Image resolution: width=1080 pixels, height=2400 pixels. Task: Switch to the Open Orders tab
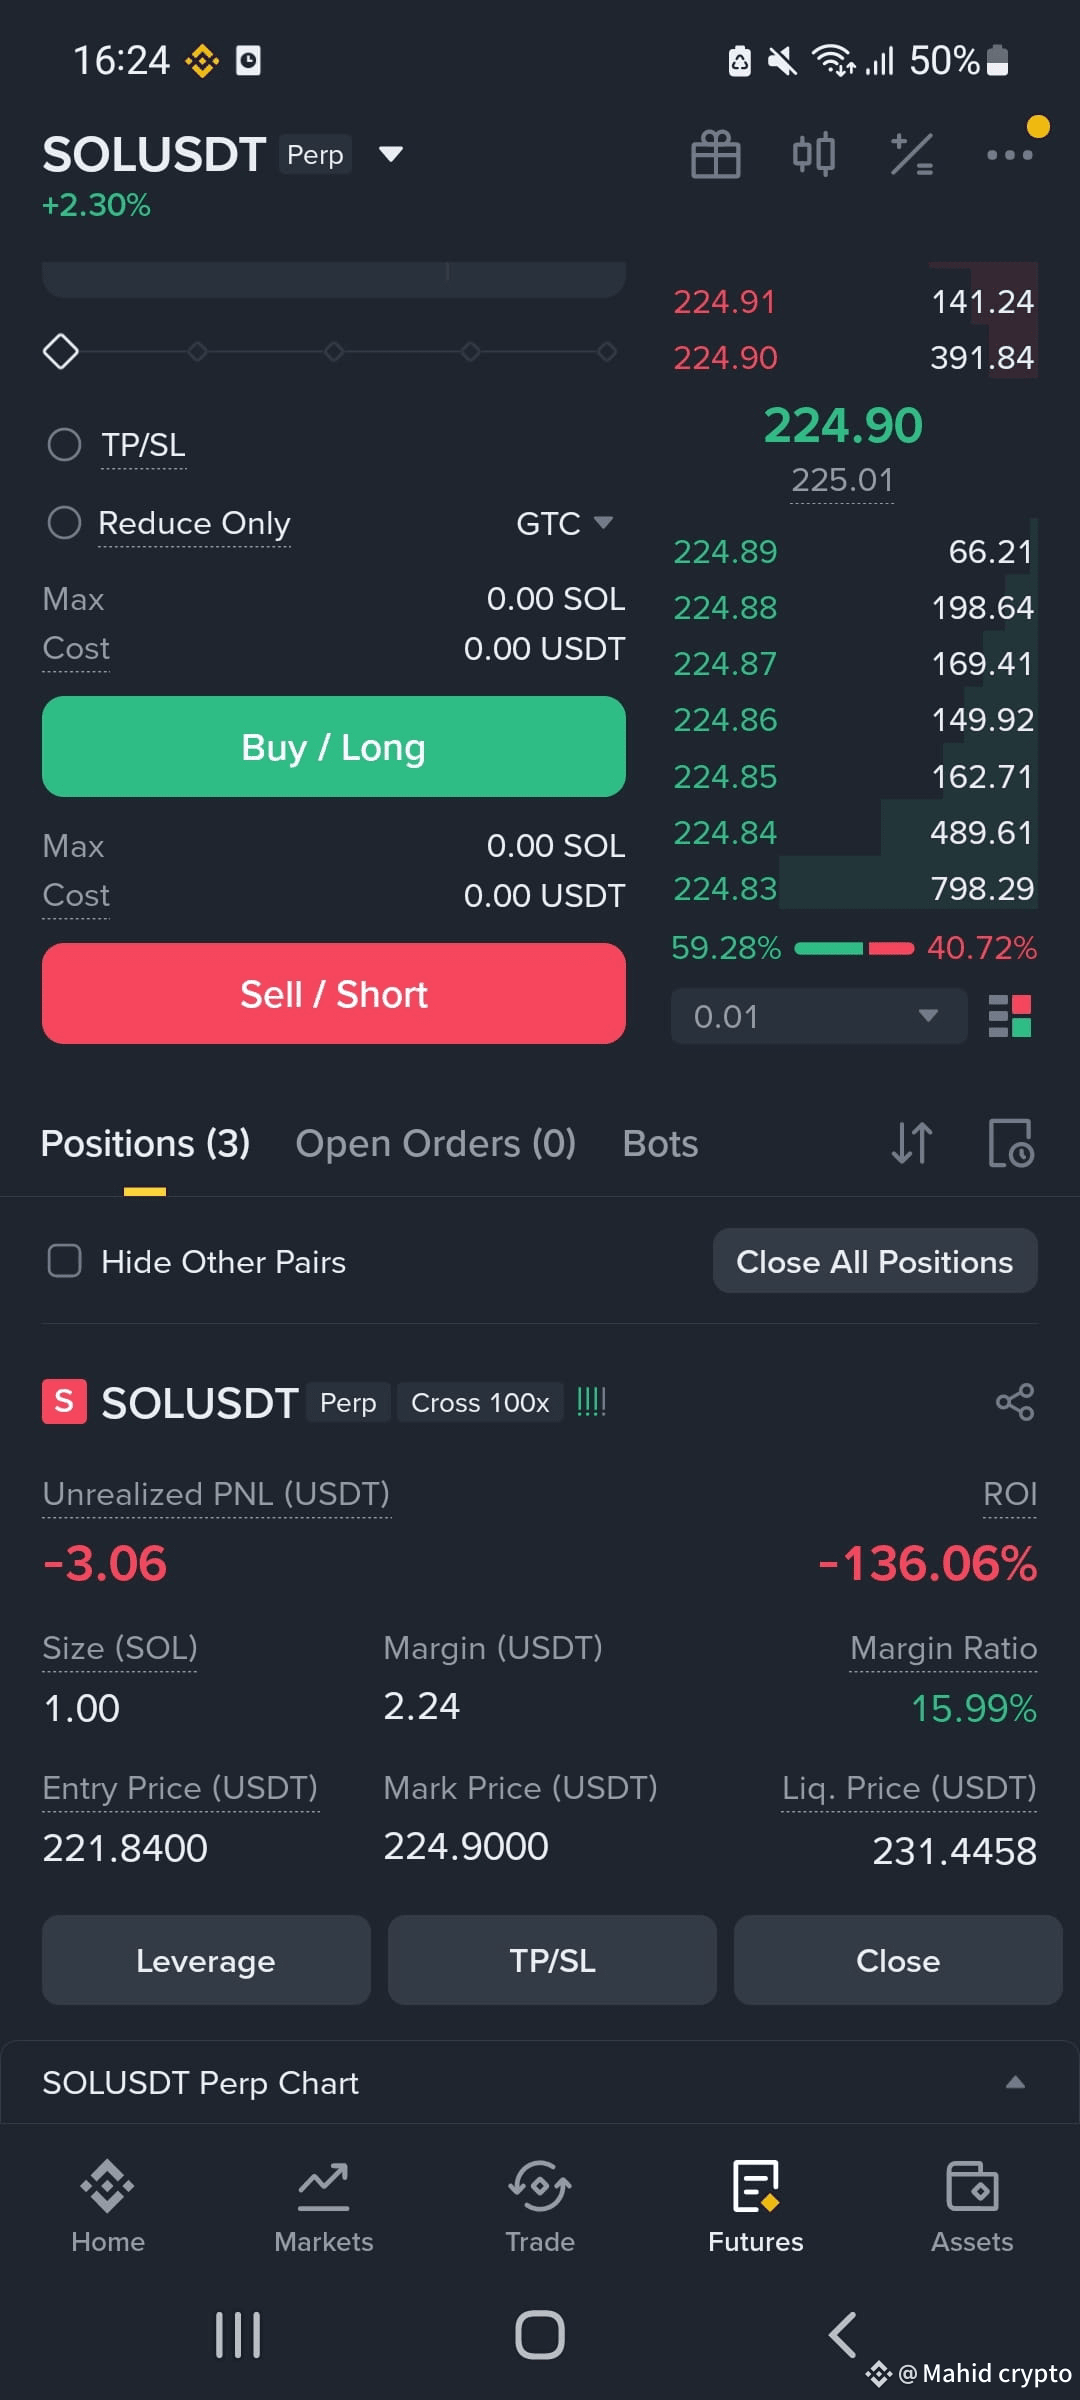click(x=435, y=1143)
